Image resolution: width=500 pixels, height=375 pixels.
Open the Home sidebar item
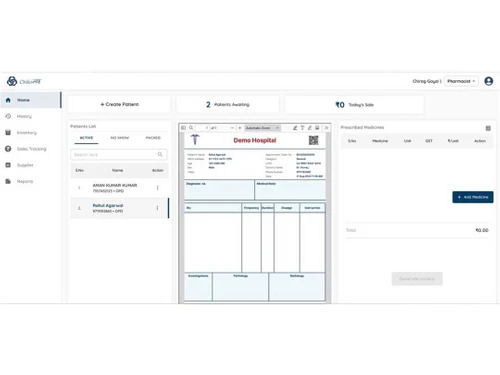(30, 100)
